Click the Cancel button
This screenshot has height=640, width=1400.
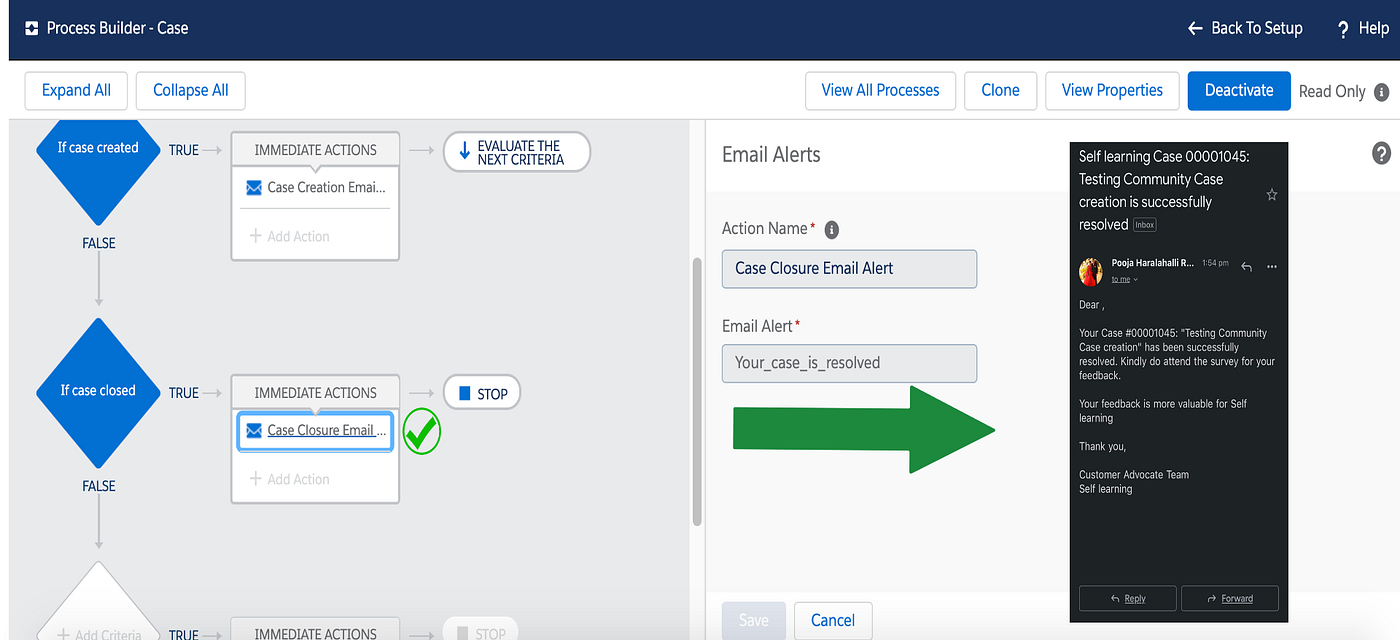[832, 620]
